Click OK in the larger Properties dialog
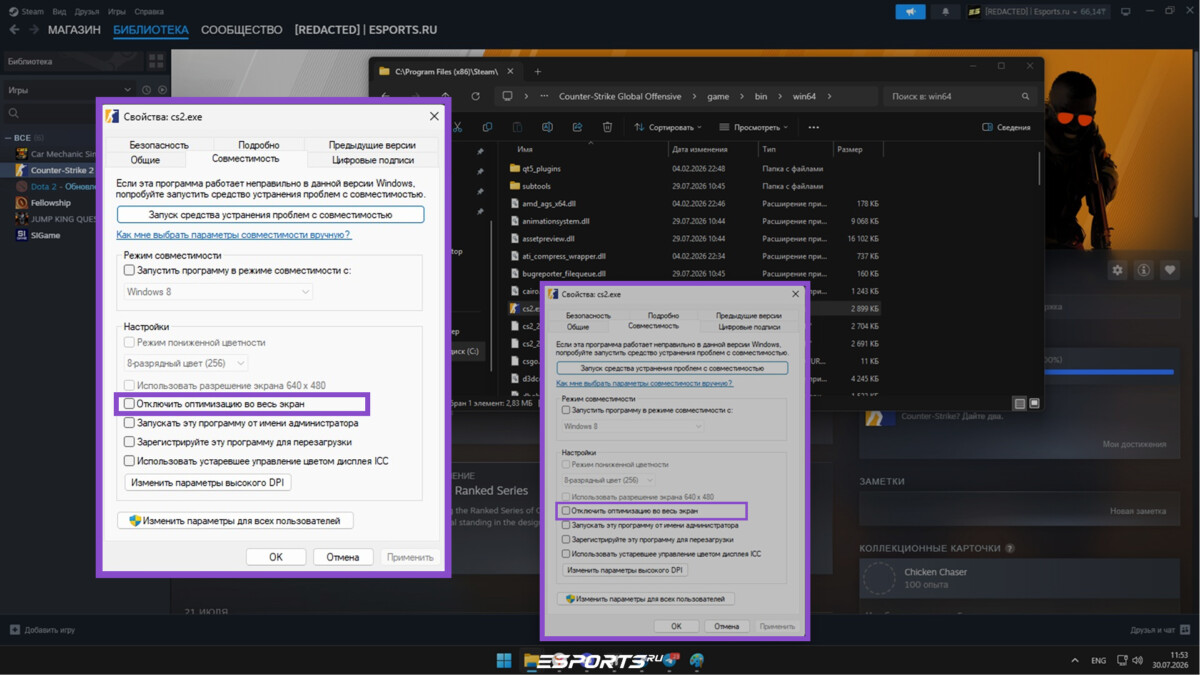The image size is (1200, 675). pos(276,557)
